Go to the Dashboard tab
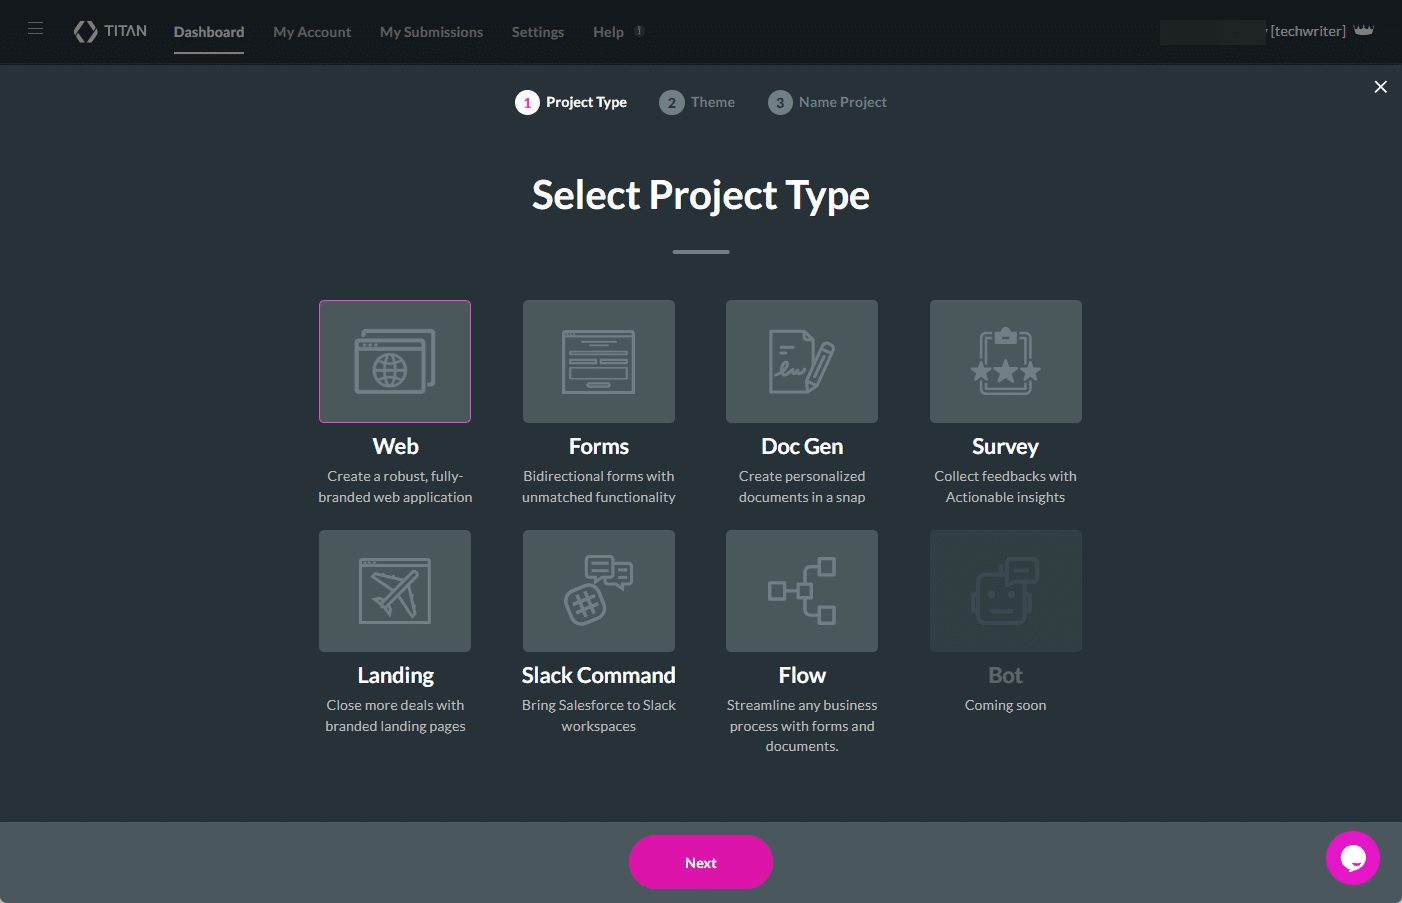Image resolution: width=1402 pixels, height=903 pixels. click(x=209, y=32)
